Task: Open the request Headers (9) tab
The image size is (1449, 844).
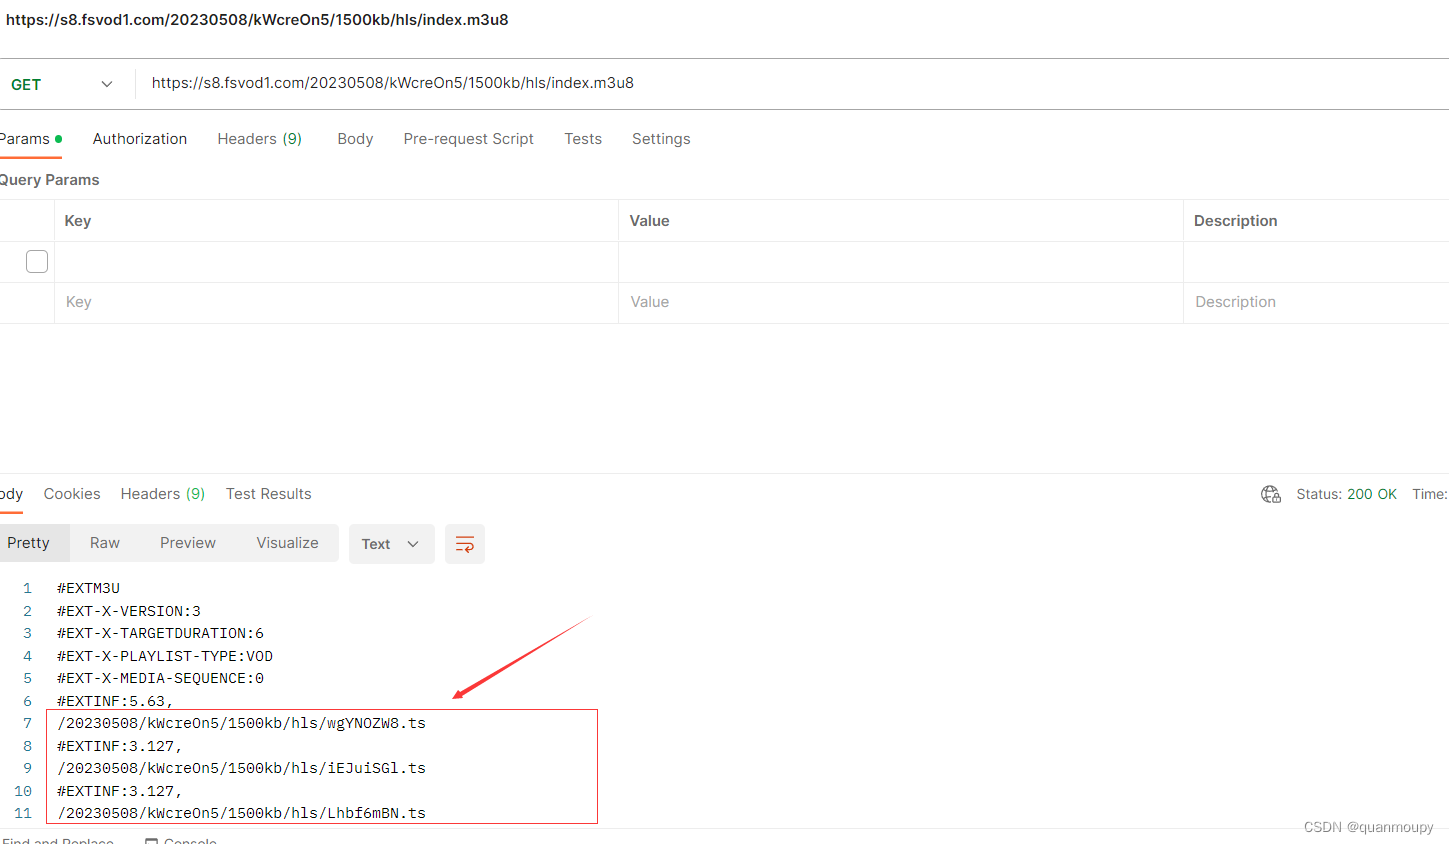Action: (x=260, y=139)
